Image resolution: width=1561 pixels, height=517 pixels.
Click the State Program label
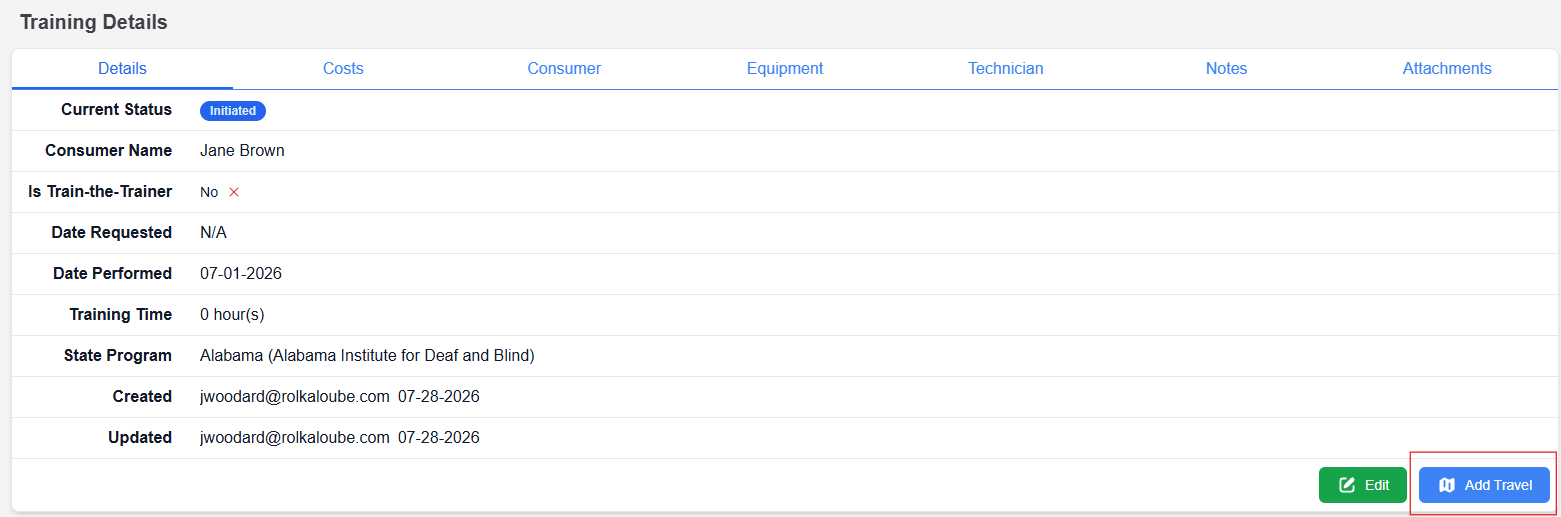click(118, 356)
